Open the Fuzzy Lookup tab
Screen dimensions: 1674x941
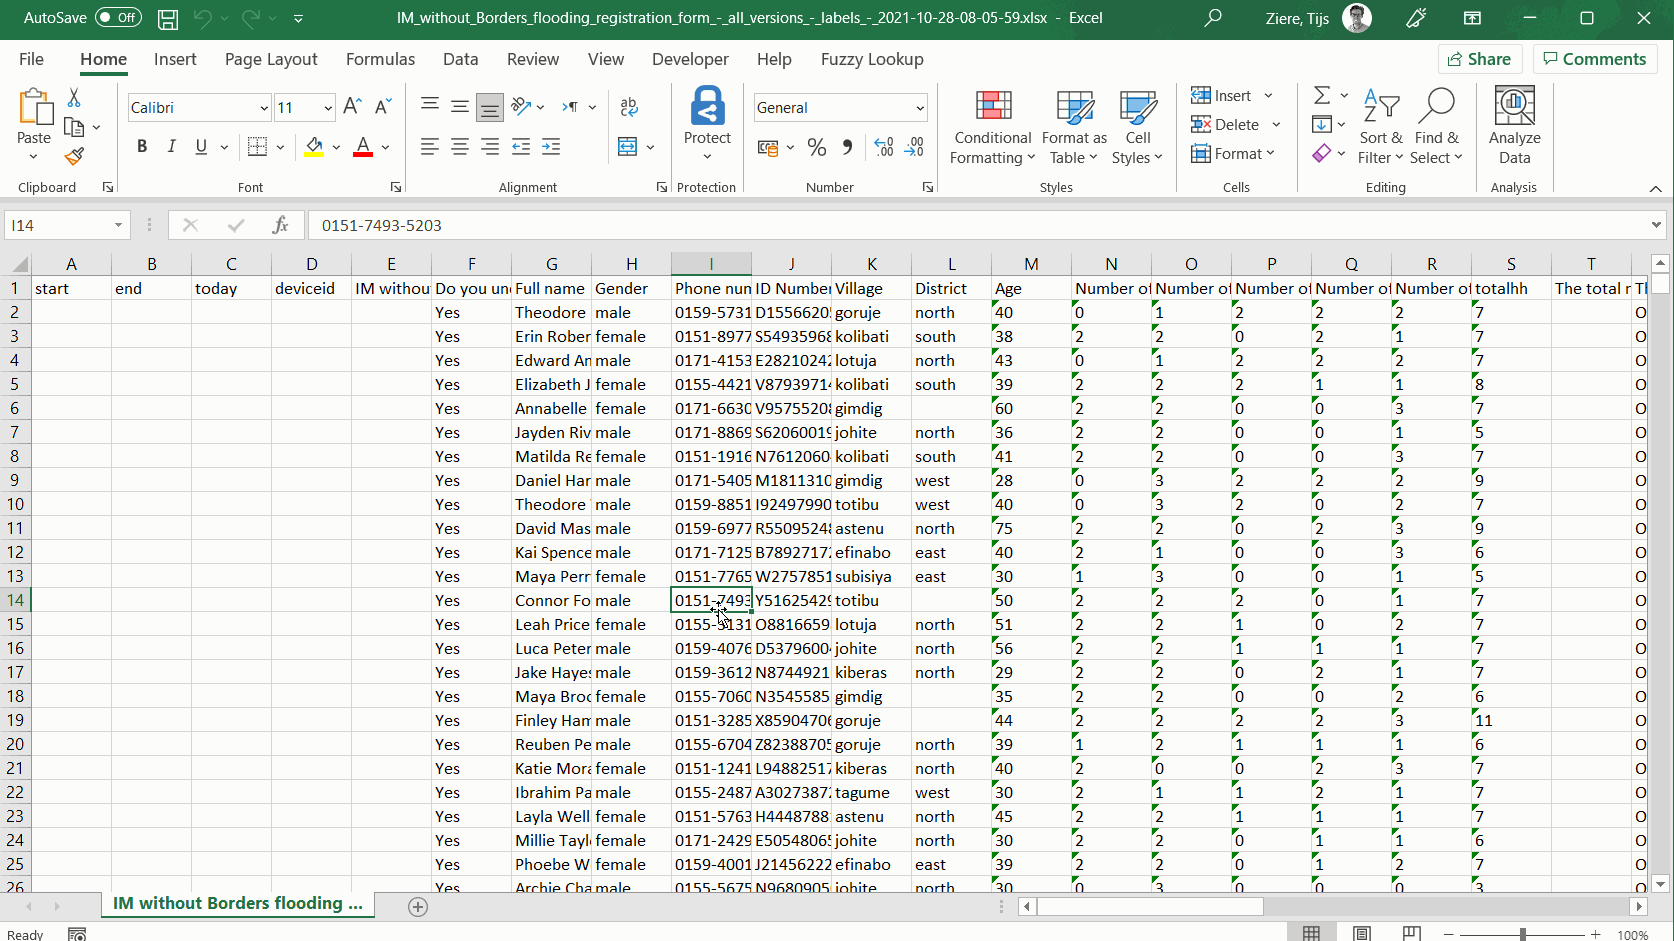coord(872,59)
